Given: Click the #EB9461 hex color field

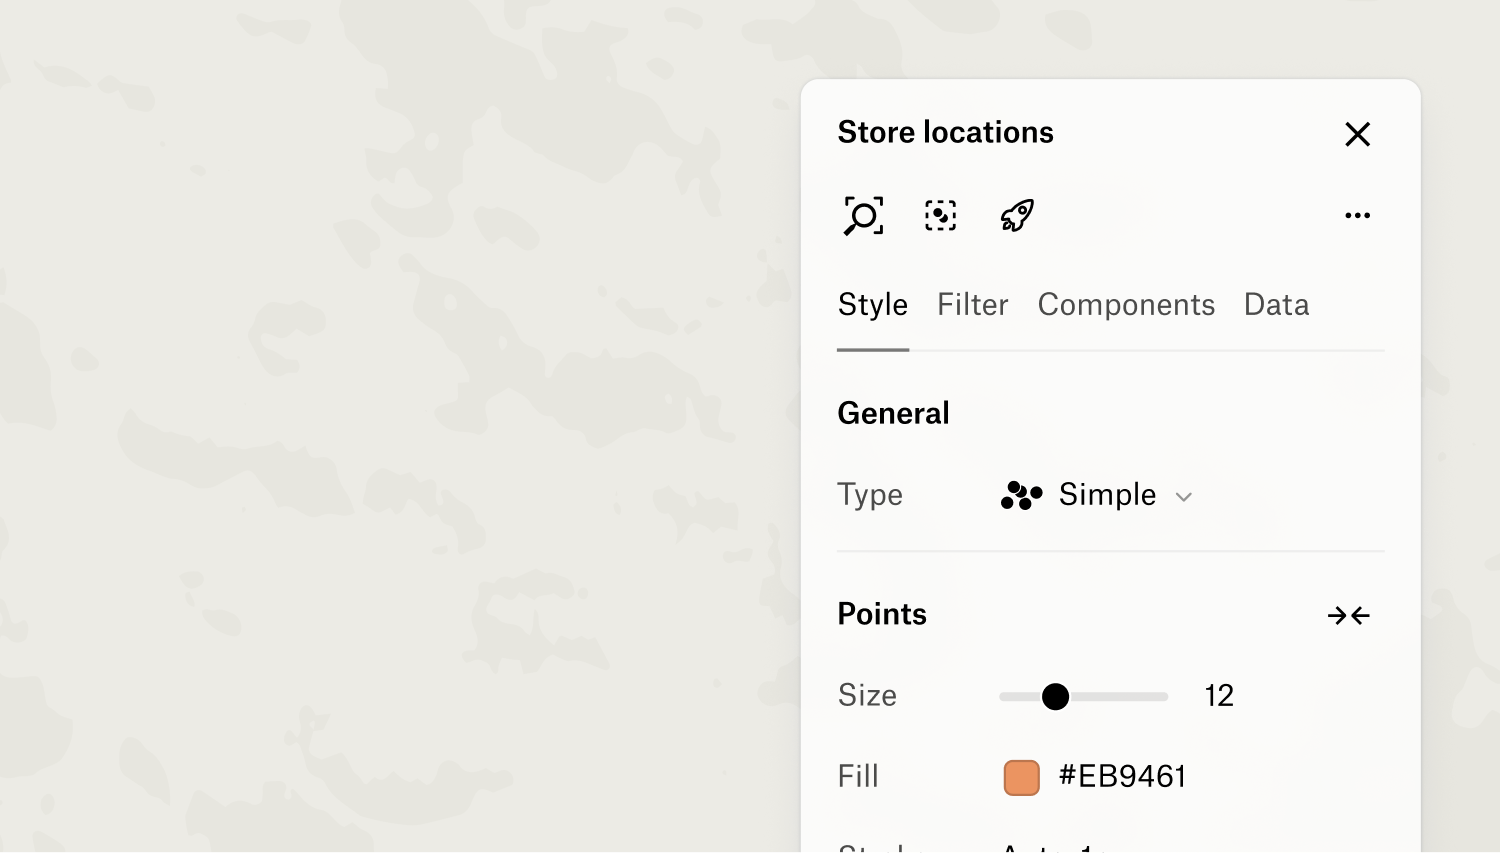Looking at the screenshot, I should coord(1122,777).
